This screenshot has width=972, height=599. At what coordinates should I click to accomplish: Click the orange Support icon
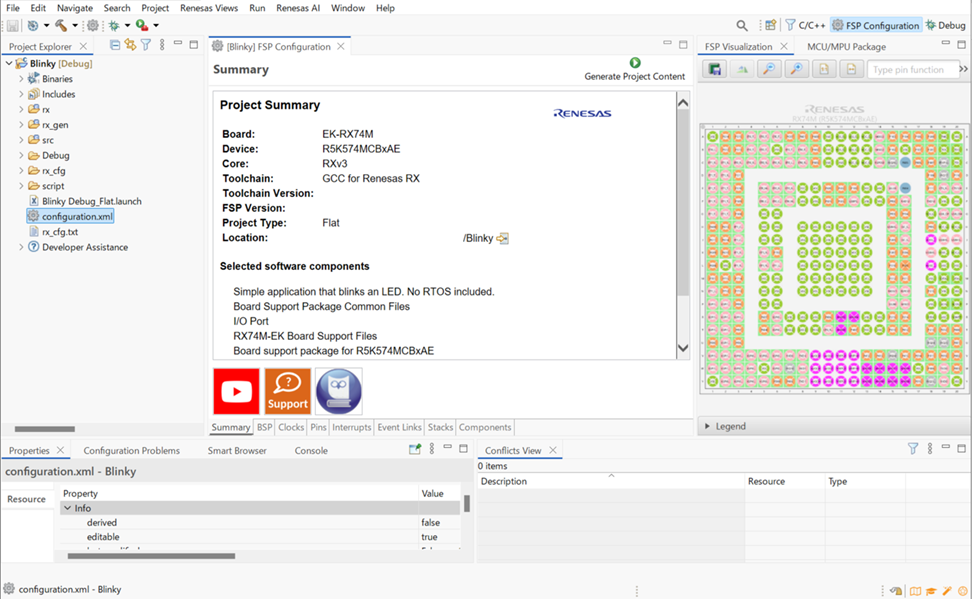click(288, 391)
